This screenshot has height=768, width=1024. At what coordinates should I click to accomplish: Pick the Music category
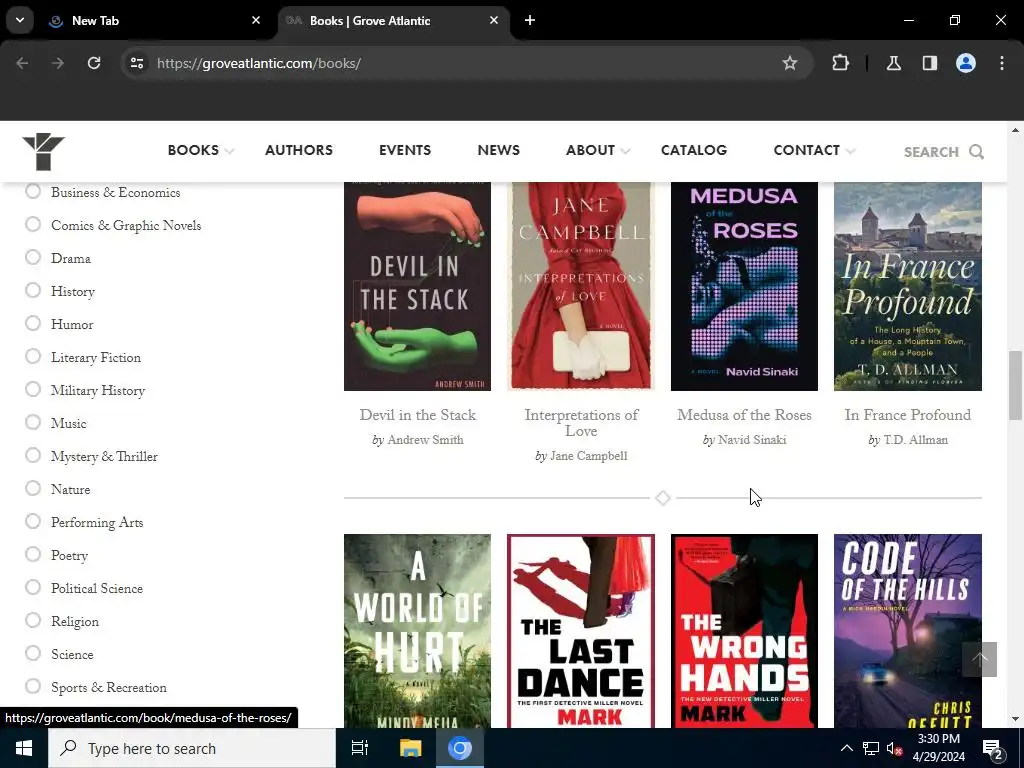tap(33, 423)
